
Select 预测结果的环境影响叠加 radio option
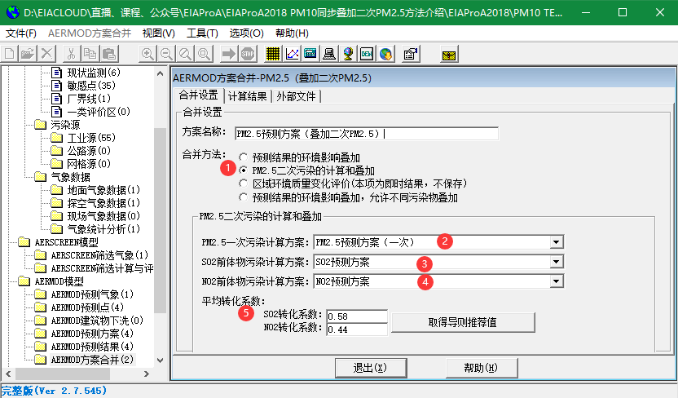tap(243, 157)
